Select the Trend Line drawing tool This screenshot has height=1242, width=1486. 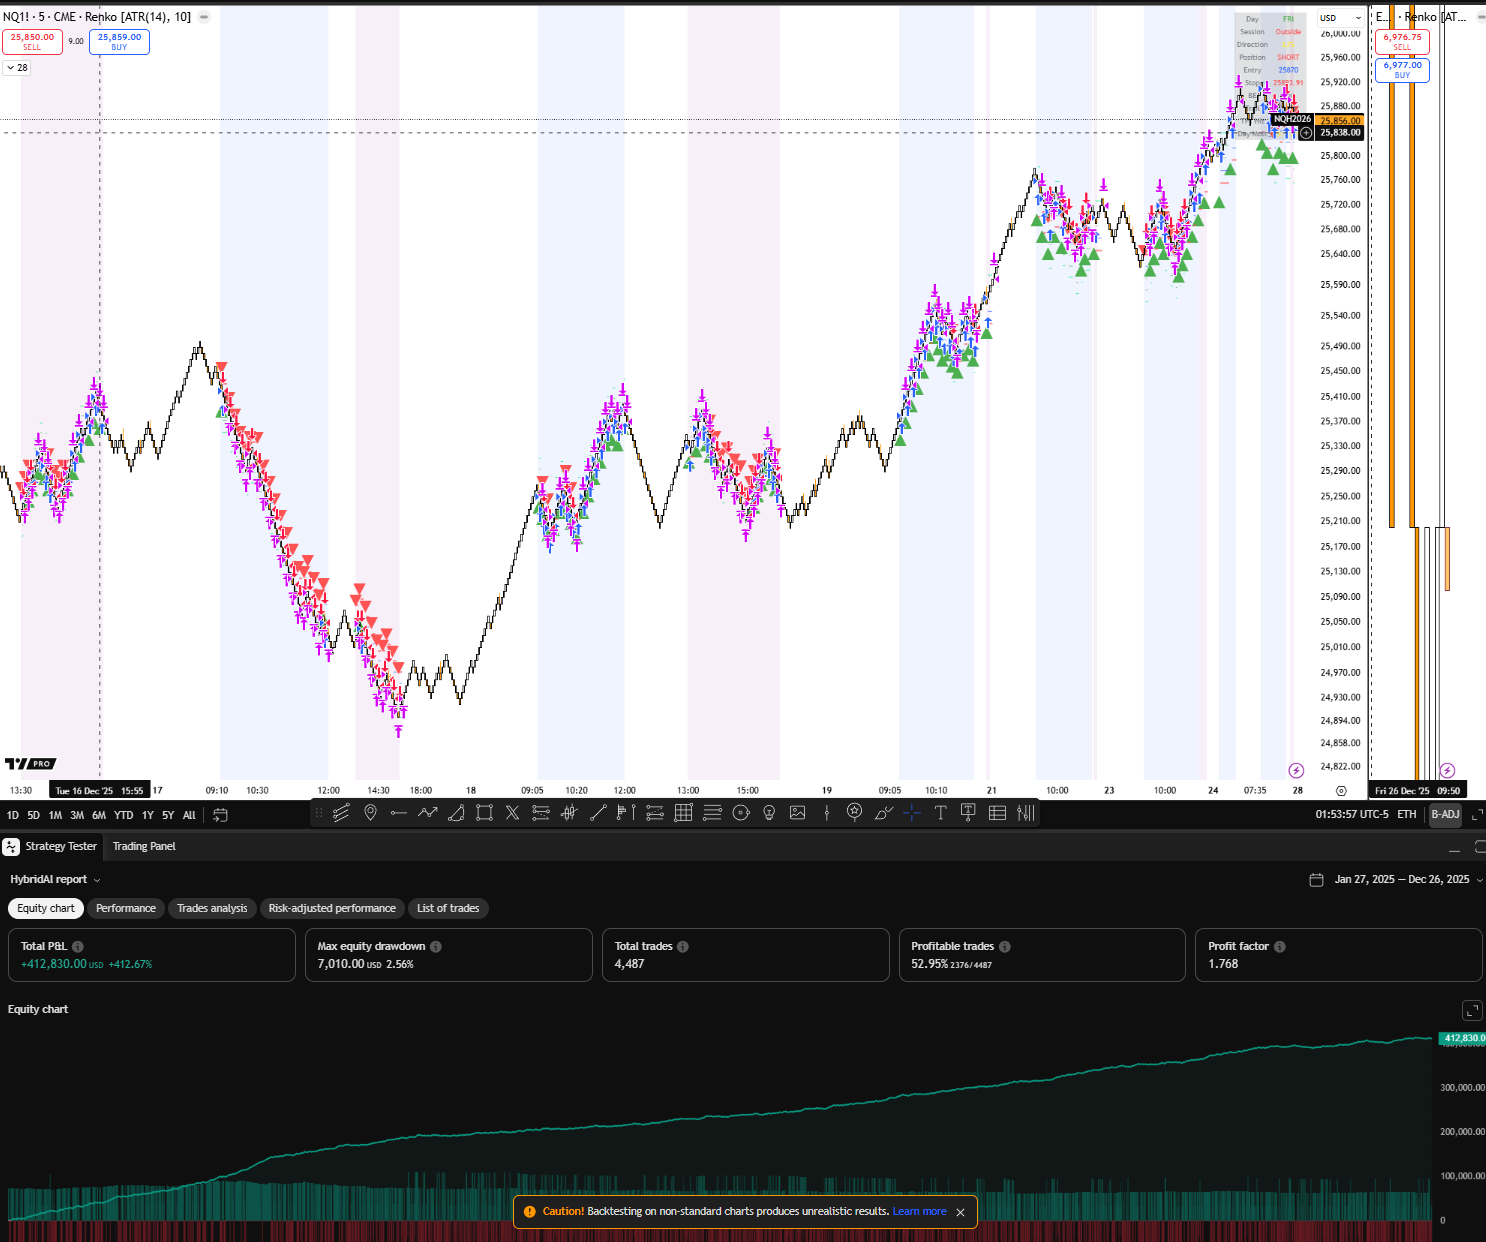pyautogui.click(x=597, y=813)
